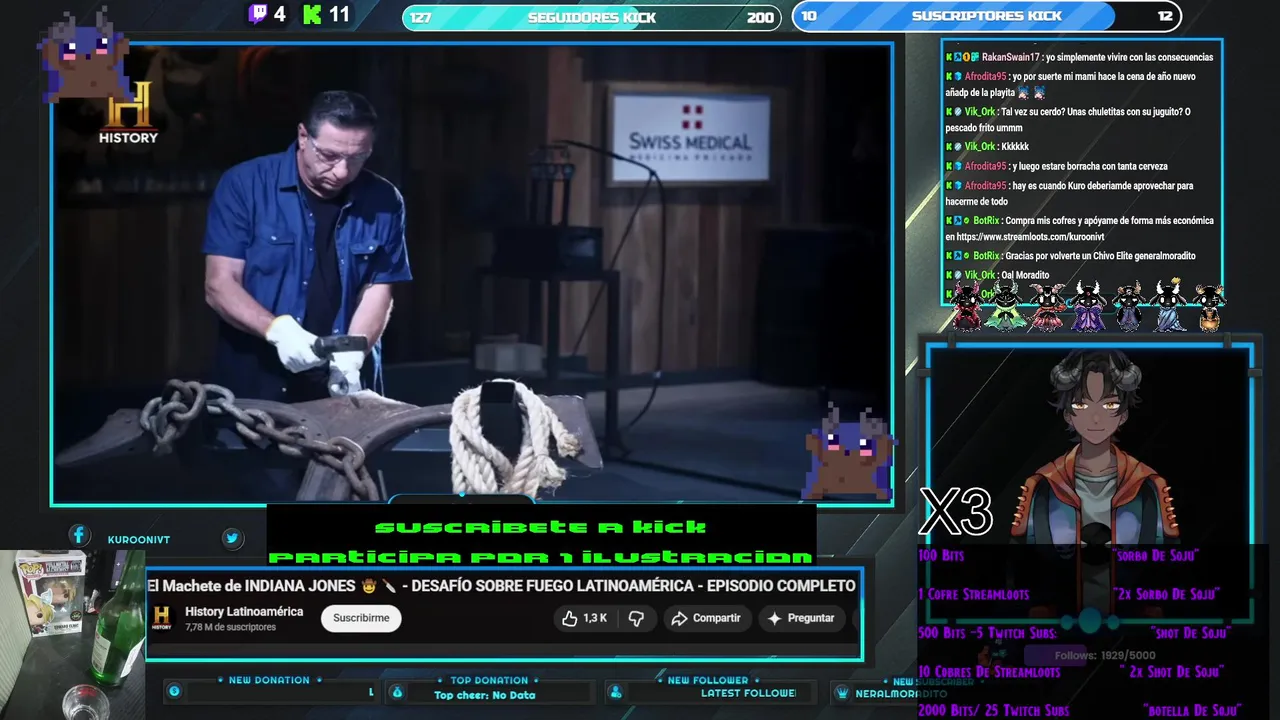Click the 'LATEST FOLLOWER' label text
This screenshot has width=1280, height=720.
point(748,693)
